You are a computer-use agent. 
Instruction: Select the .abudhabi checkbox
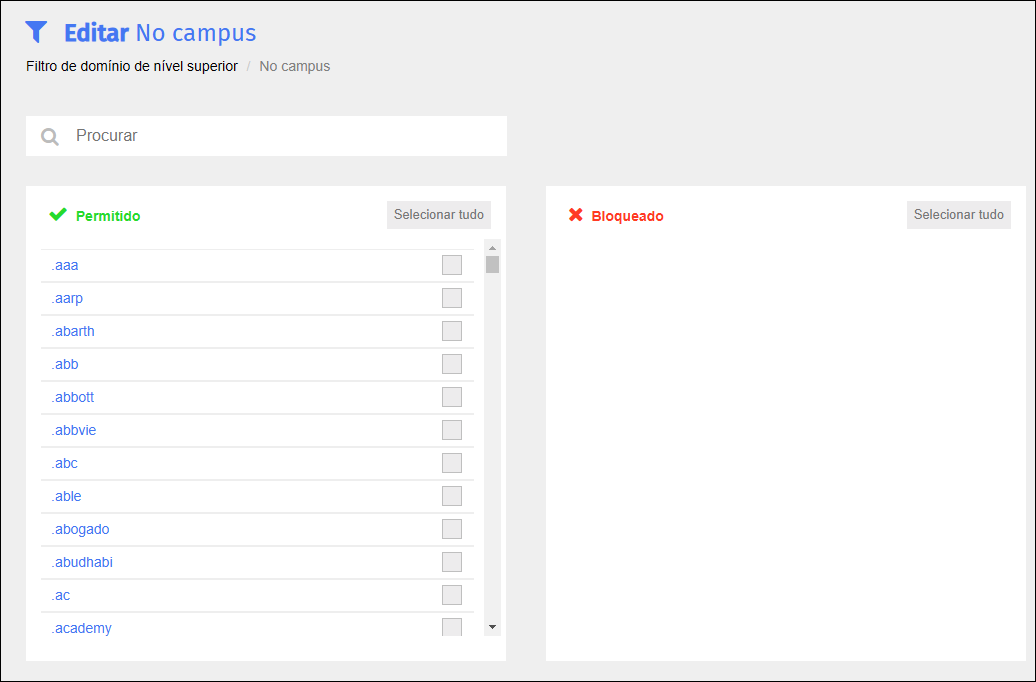tap(452, 562)
